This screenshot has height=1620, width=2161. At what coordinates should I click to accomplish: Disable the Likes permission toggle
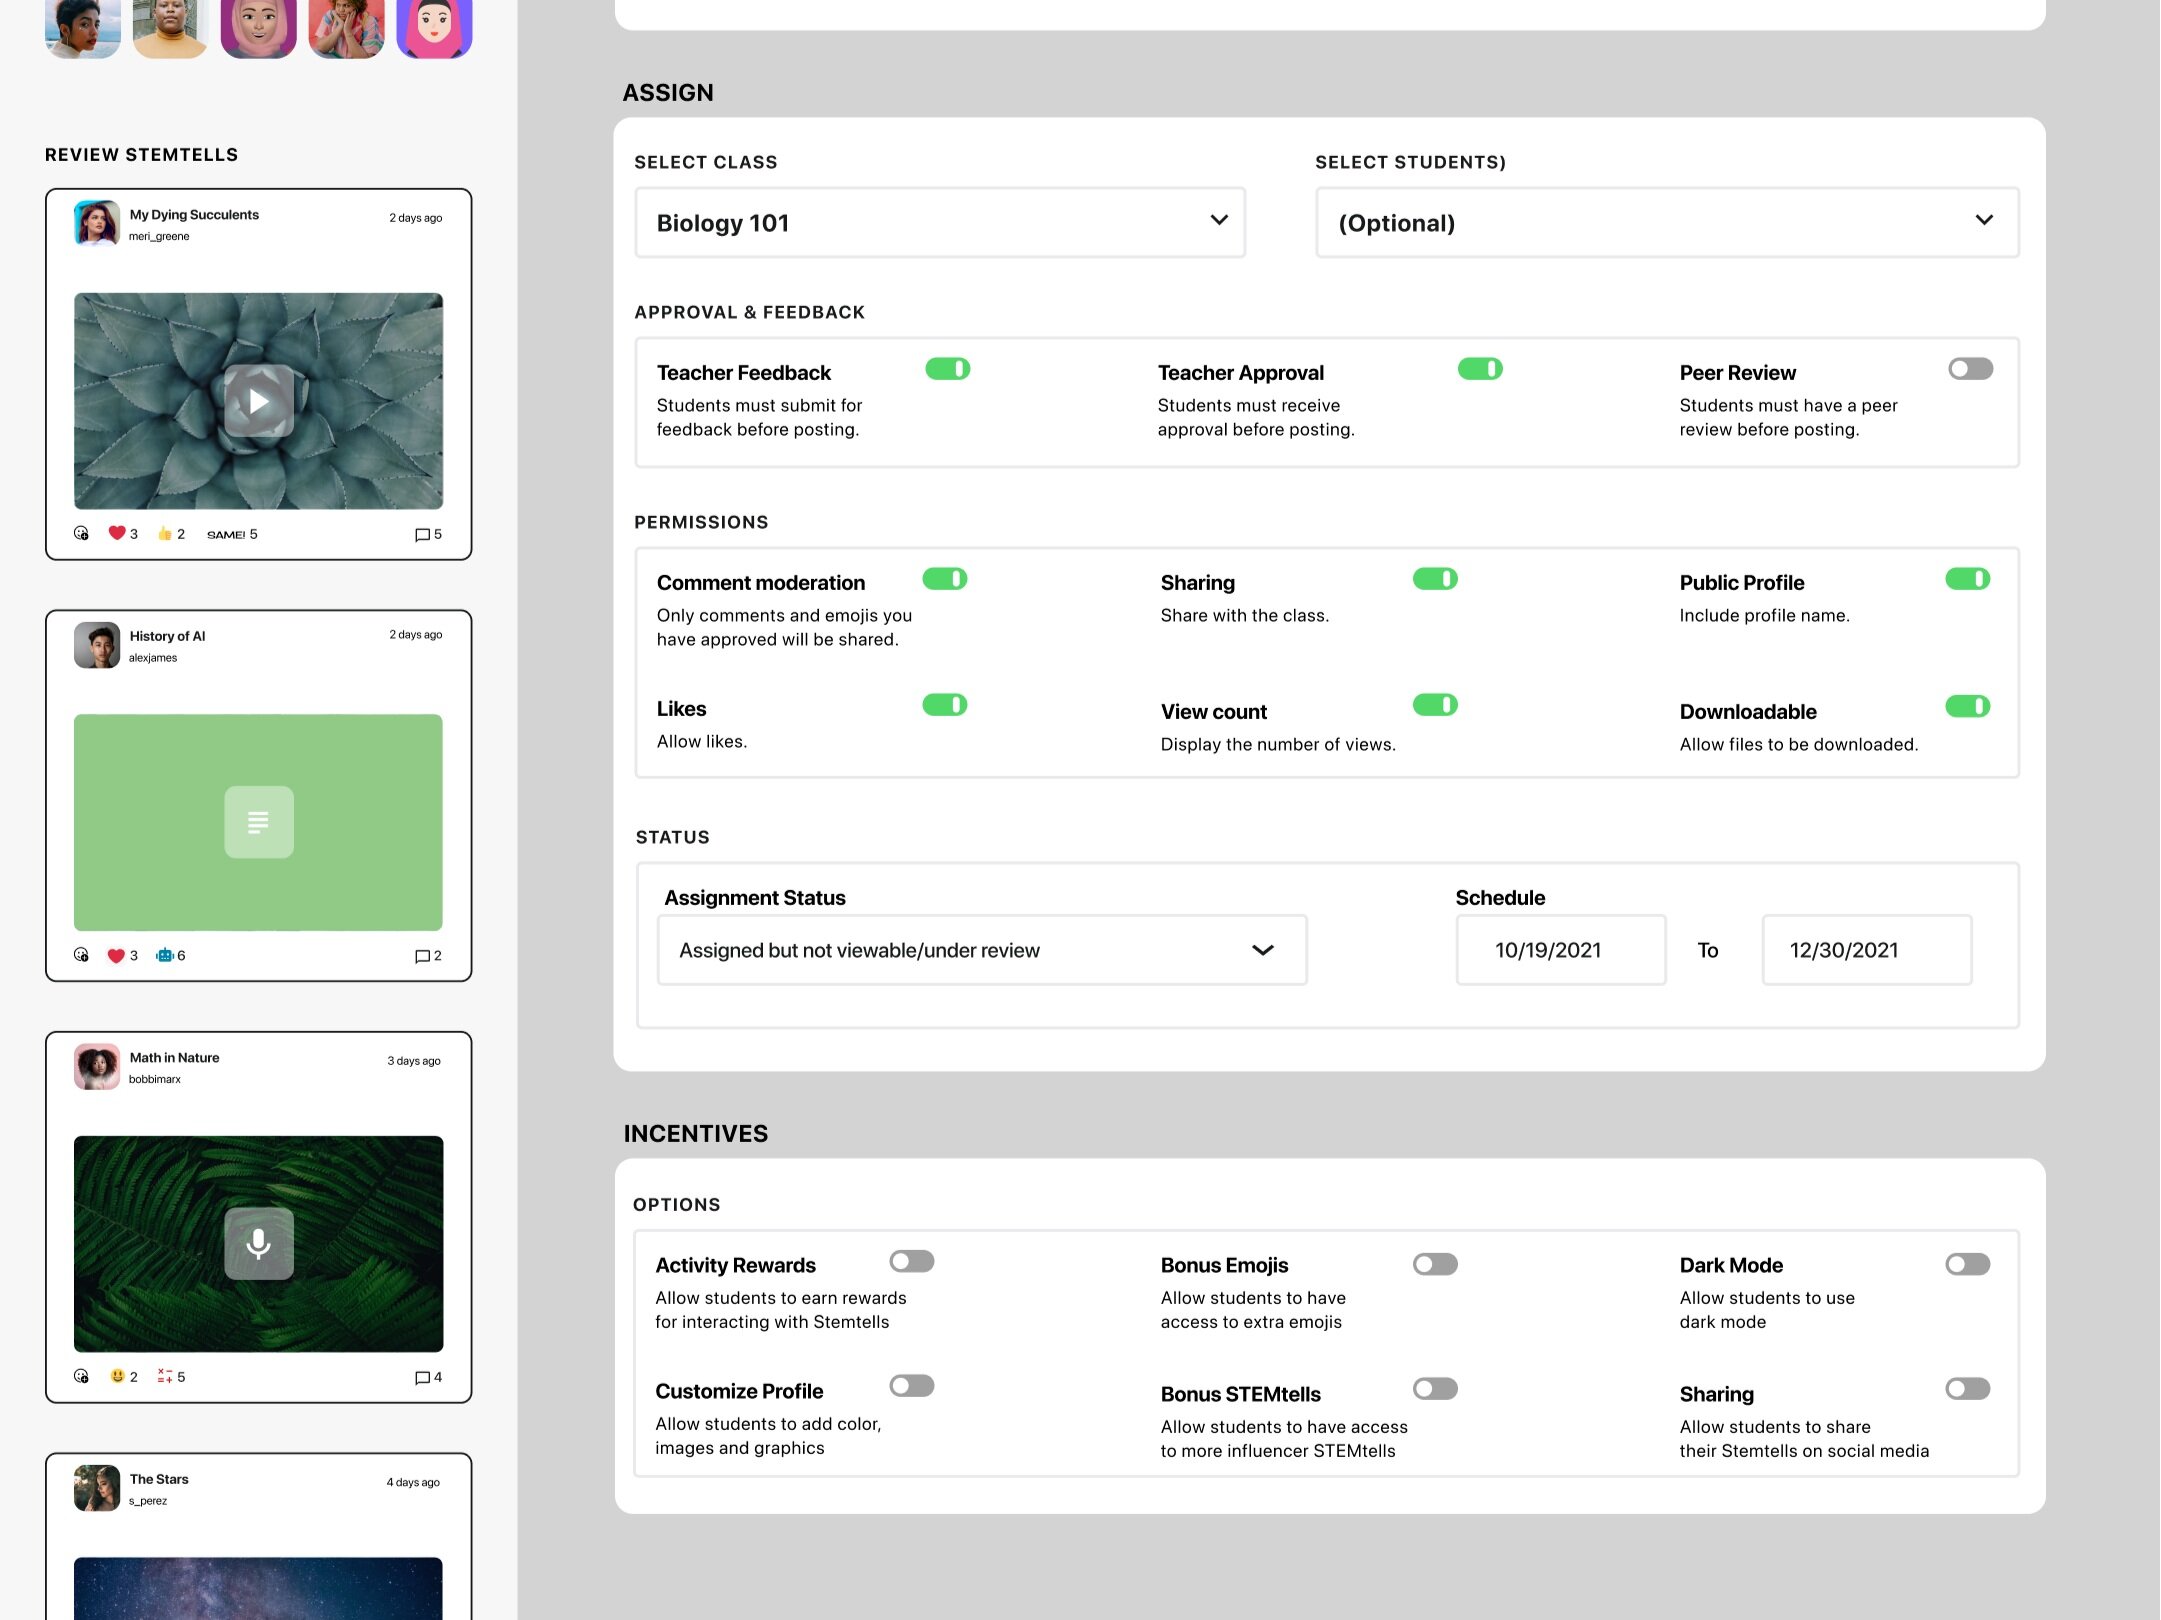(x=945, y=705)
